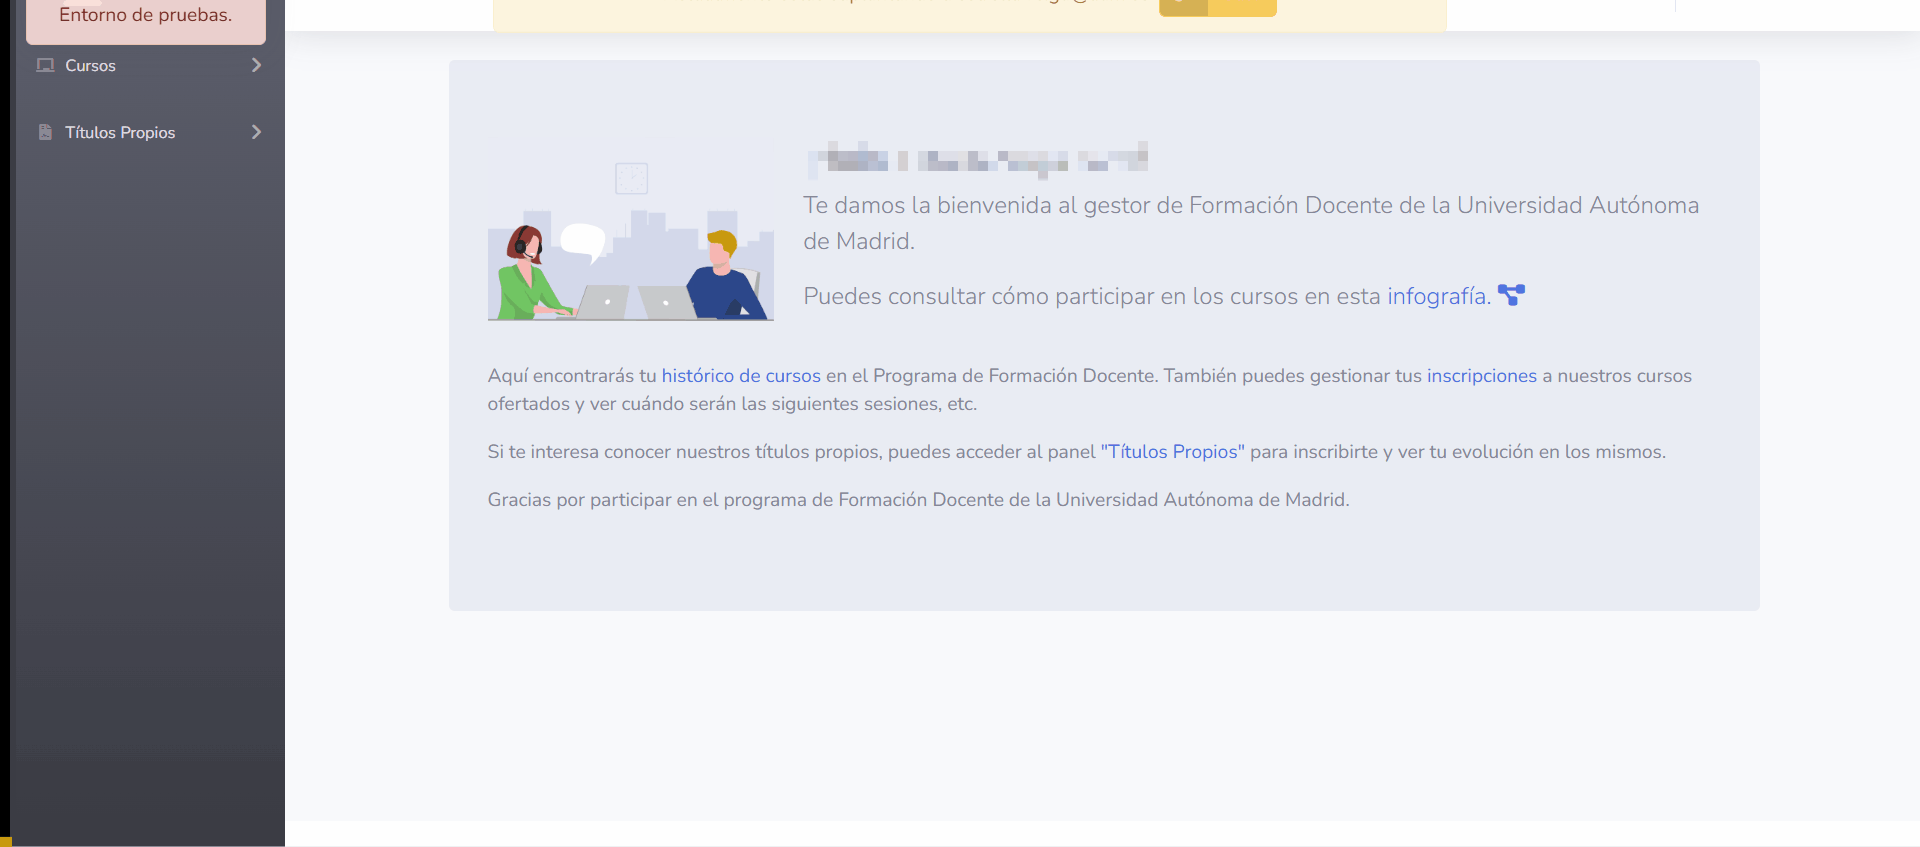Click the Entorno de pruebas notice
Image resolution: width=1920 pixels, height=847 pixels.
[x=145, y=17]
